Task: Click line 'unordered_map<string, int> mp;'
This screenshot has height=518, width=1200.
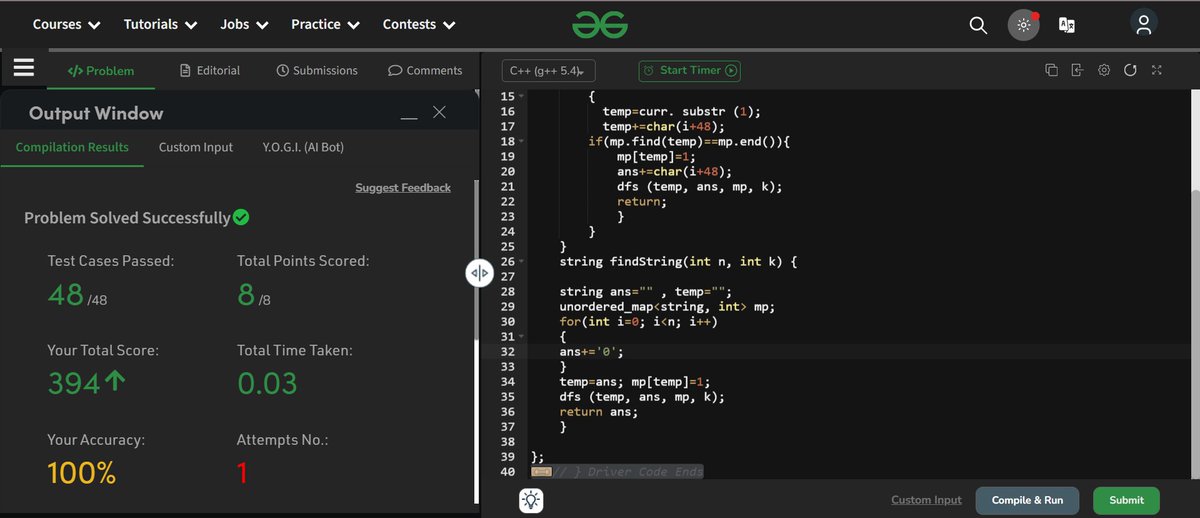Action: coord(667,307)
